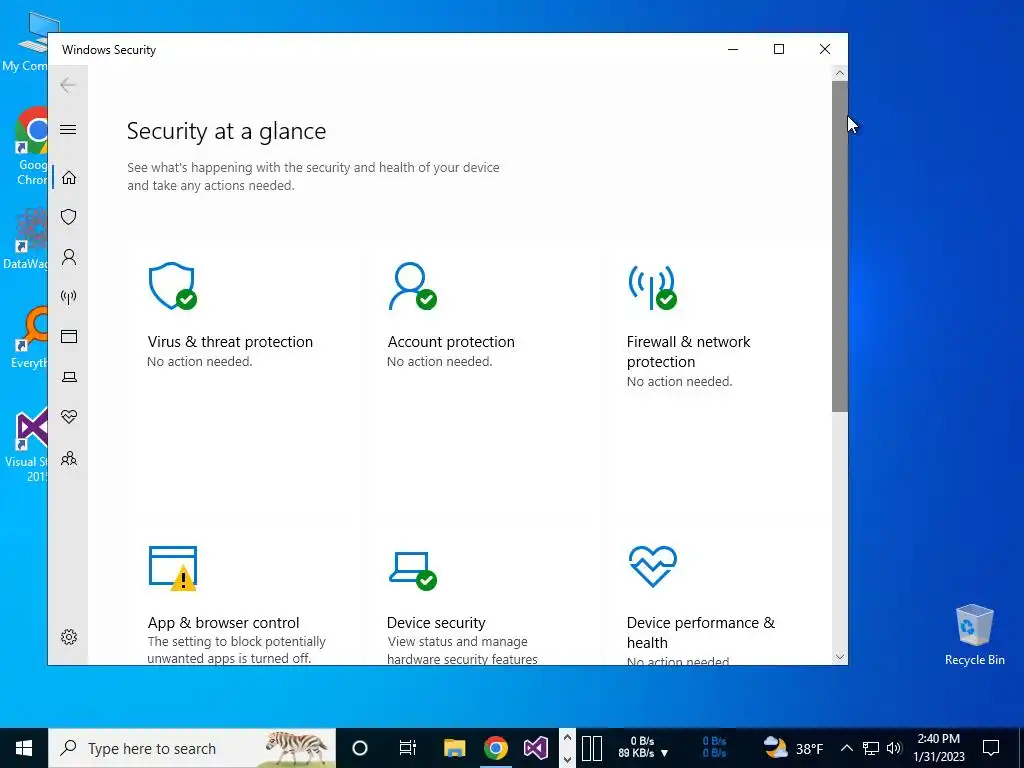
Task: Open Firewall & network antenna icon in sidebar
Action: point(69,297)
